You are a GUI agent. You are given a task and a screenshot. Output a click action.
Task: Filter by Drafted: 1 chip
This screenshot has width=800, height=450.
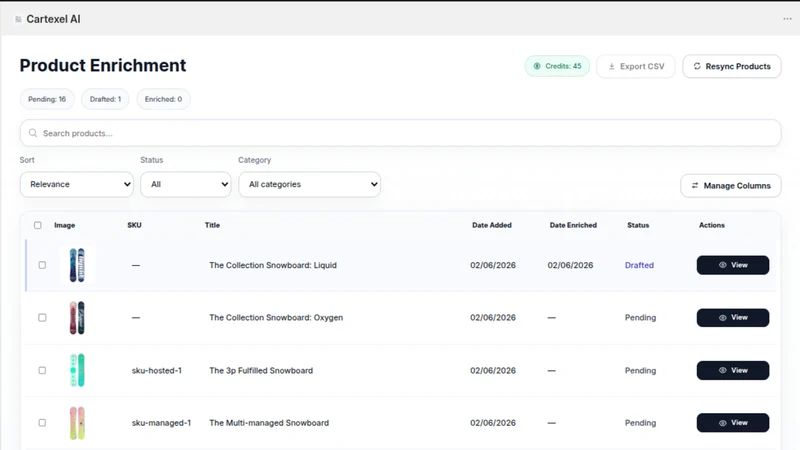(105, 99)
